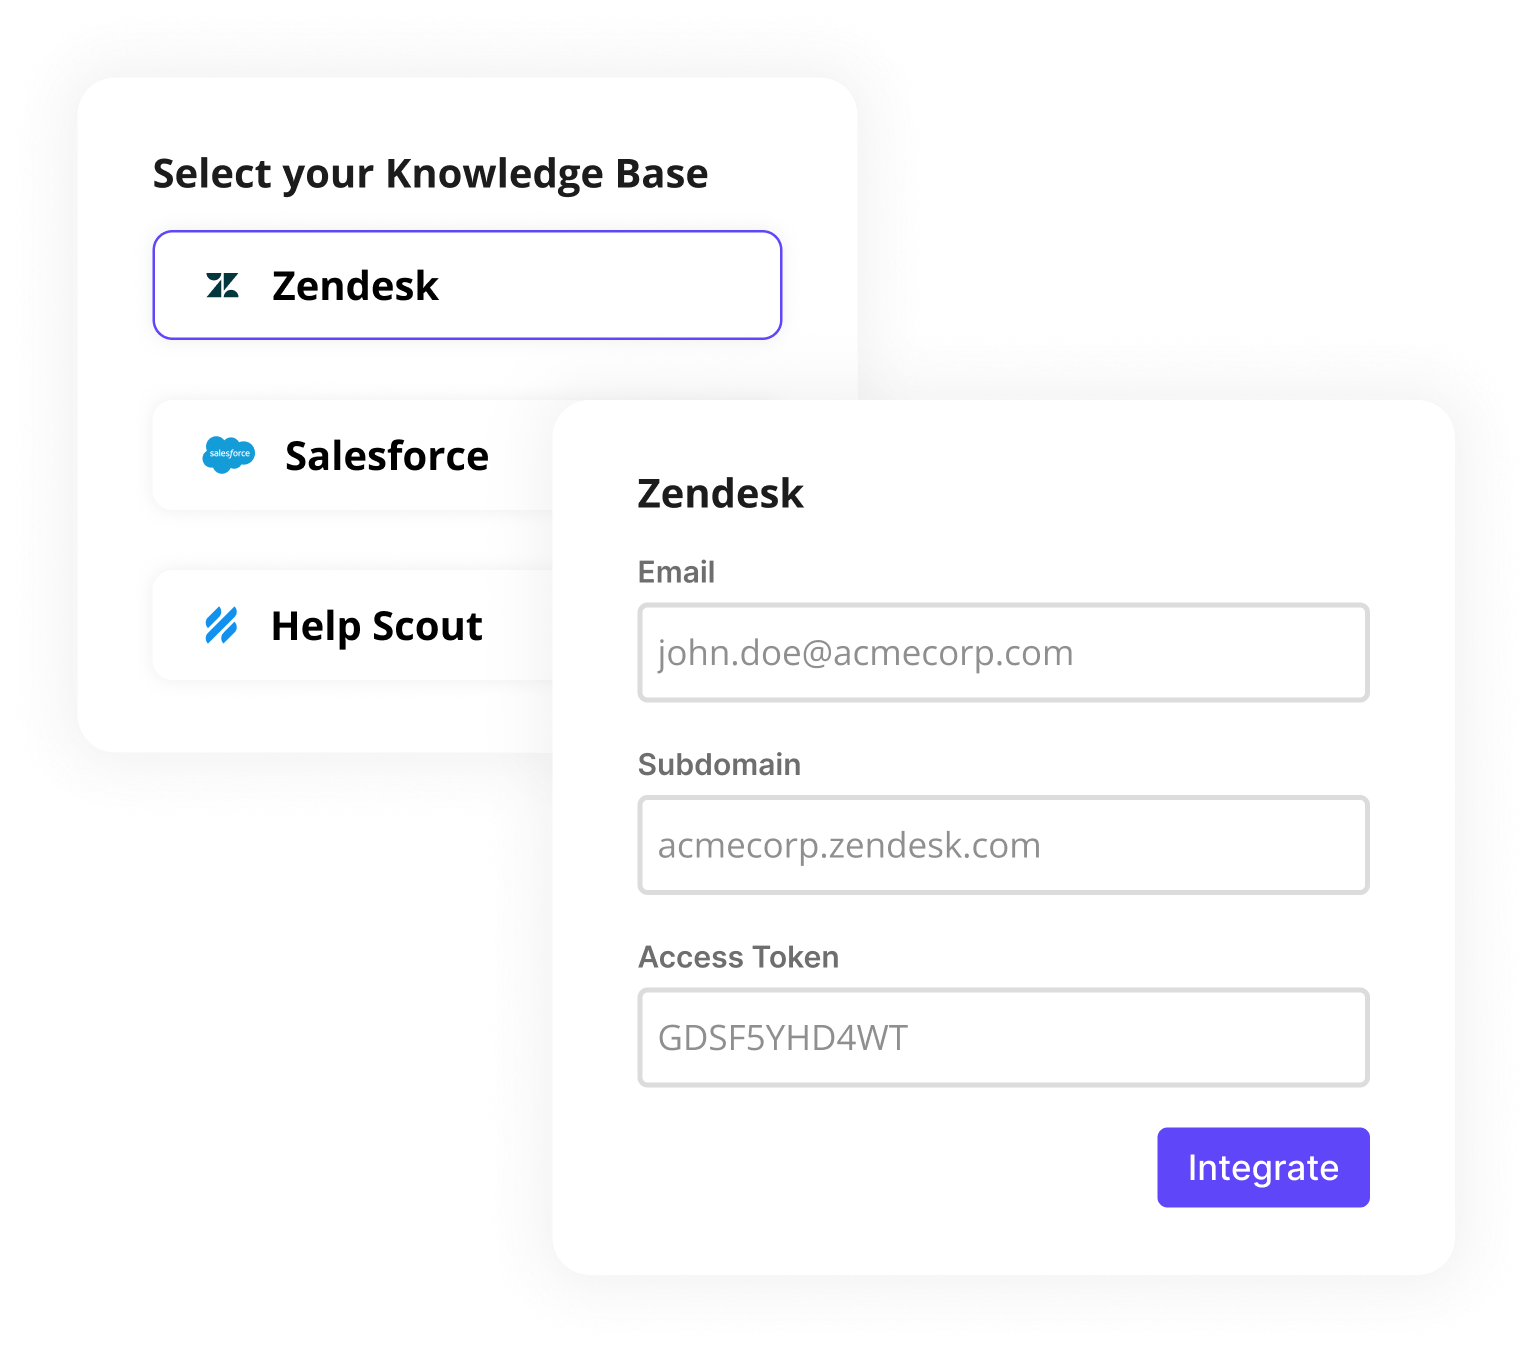Click the Access Token field label
The image size is (1531, 1351).
(738, 957)
